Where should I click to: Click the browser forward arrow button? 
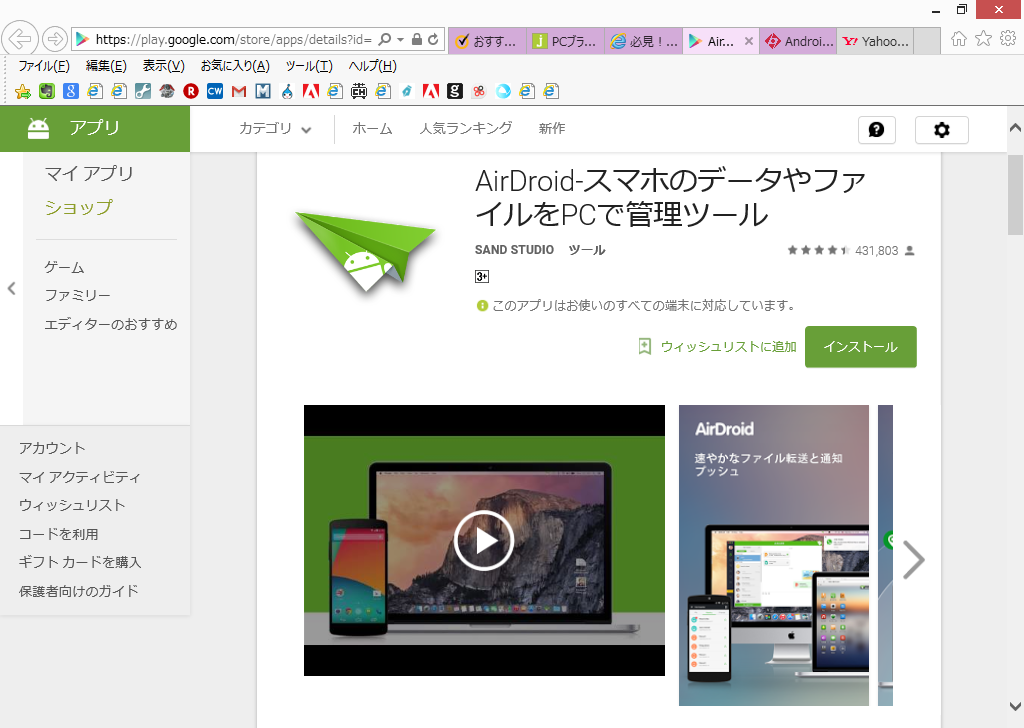click(x=55, y=39)
